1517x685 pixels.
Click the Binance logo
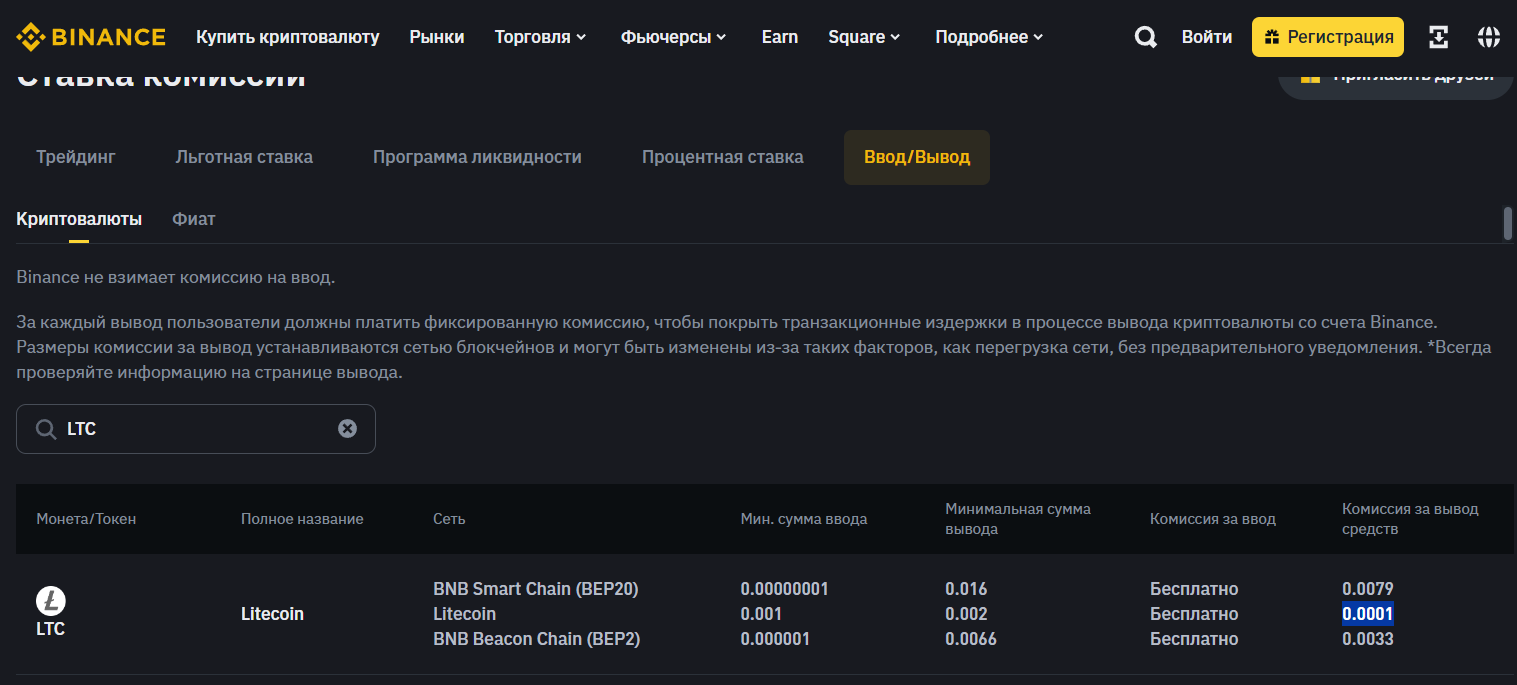pyautogui.click(x=91, y=37)
